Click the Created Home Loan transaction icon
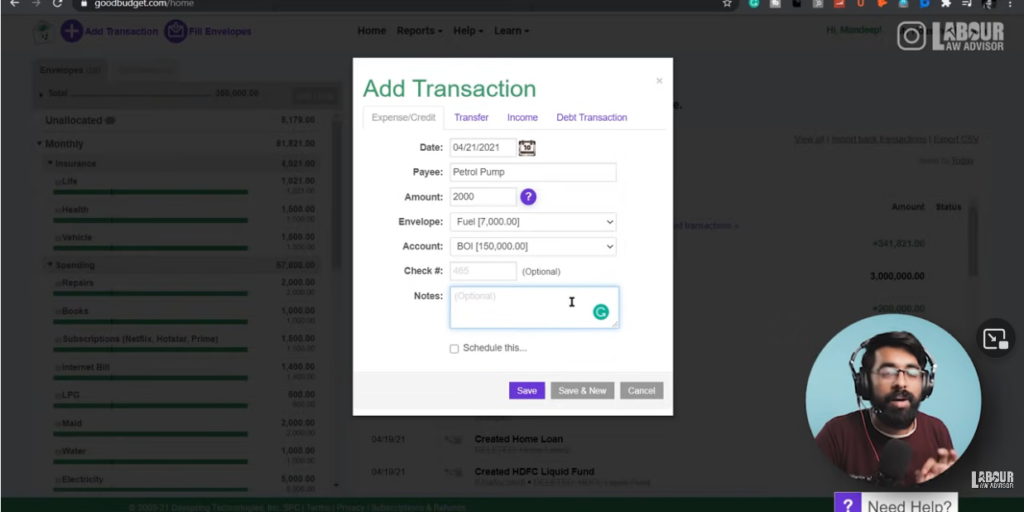Screen dimensions: 1024x512 click(x=451, y=440)
